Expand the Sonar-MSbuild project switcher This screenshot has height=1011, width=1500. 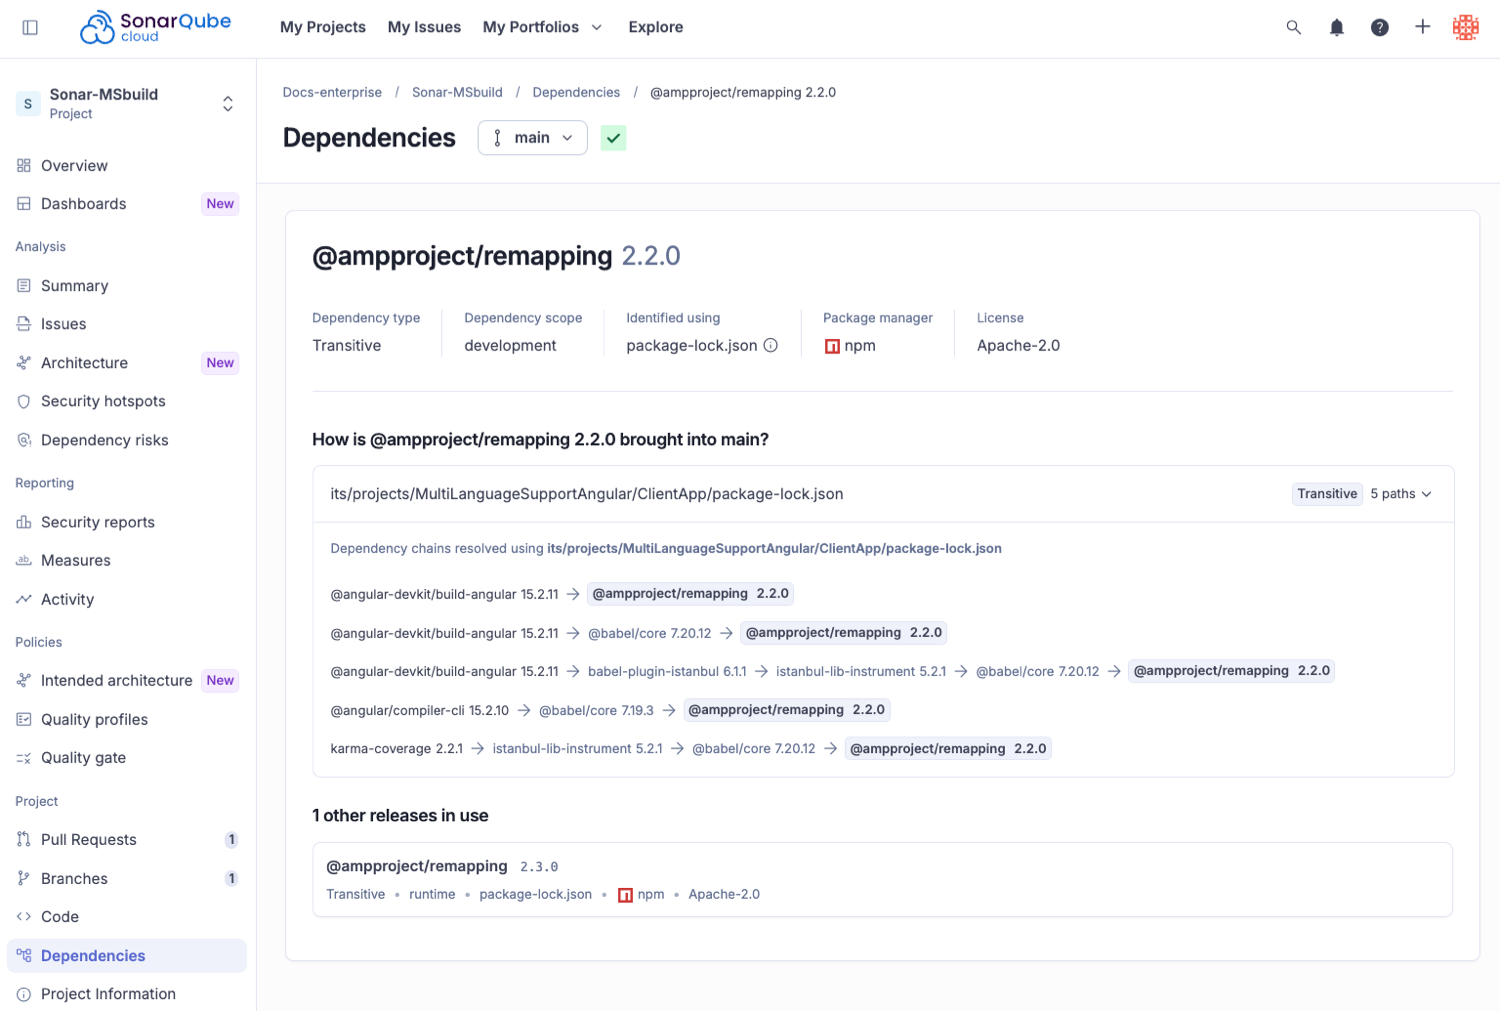228,104
